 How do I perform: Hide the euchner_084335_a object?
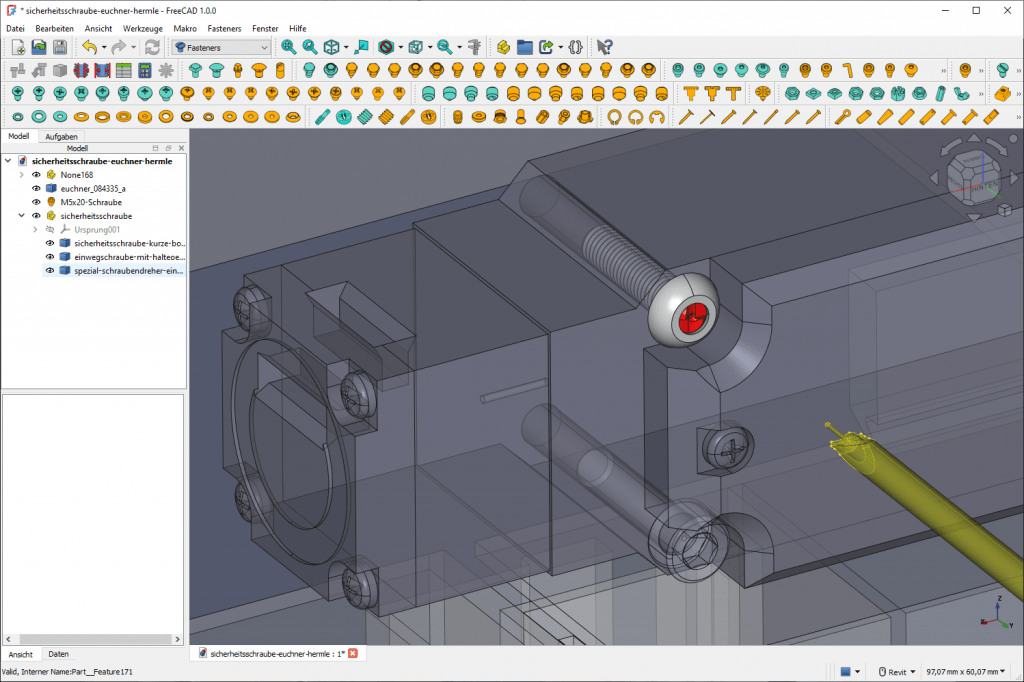tap(36, 188)
